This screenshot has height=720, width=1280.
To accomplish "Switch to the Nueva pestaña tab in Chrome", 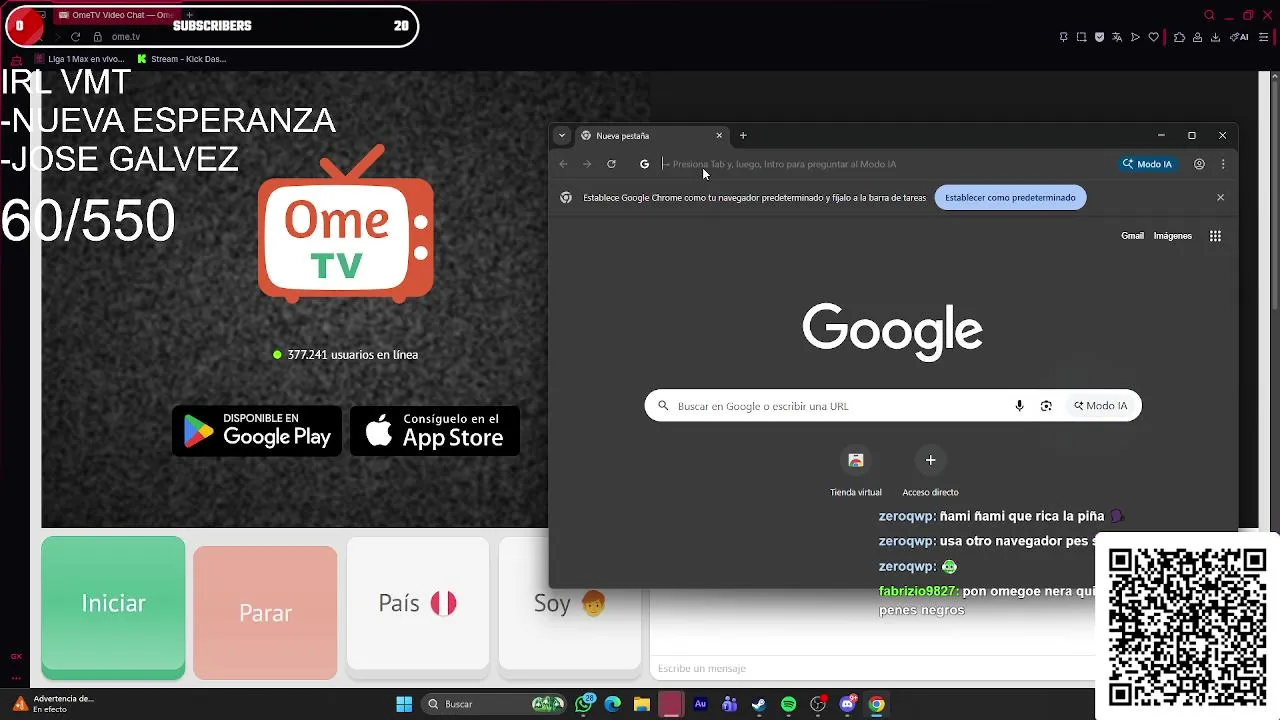I will (x=650, y=135).
